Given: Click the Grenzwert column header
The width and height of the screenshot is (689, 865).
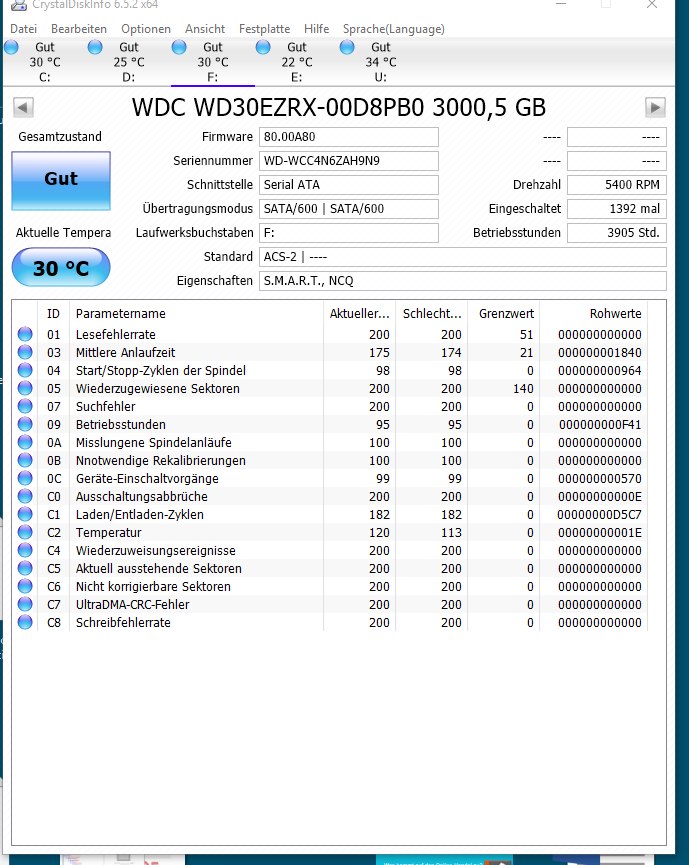Looking at the screenshot, I should (503, 314).
